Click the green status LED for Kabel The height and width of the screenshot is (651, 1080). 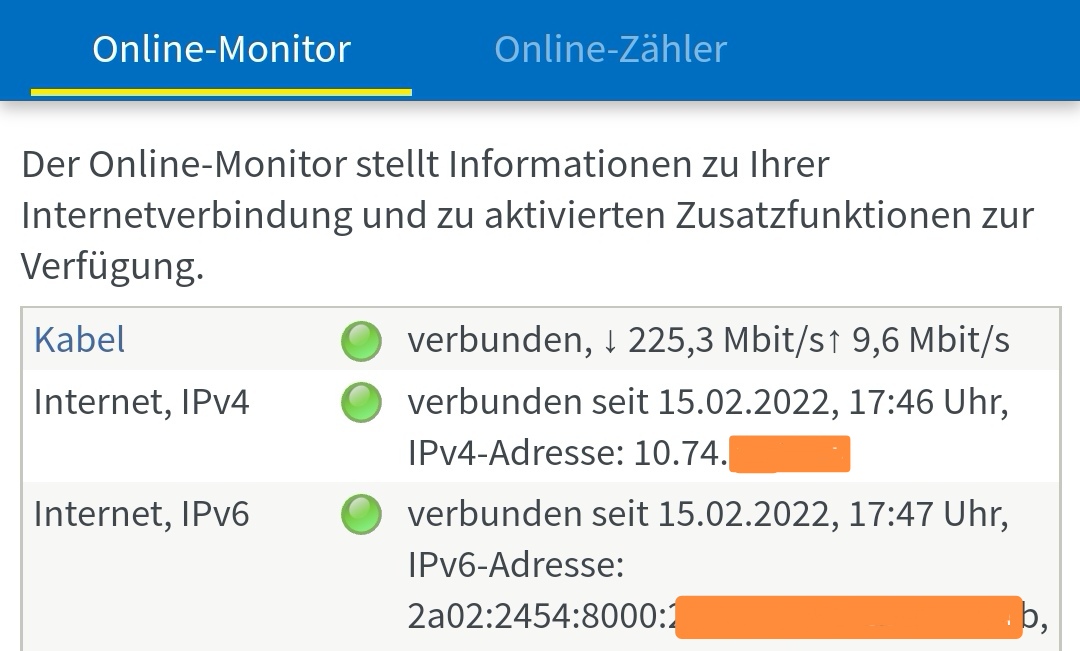pos(361,341)
